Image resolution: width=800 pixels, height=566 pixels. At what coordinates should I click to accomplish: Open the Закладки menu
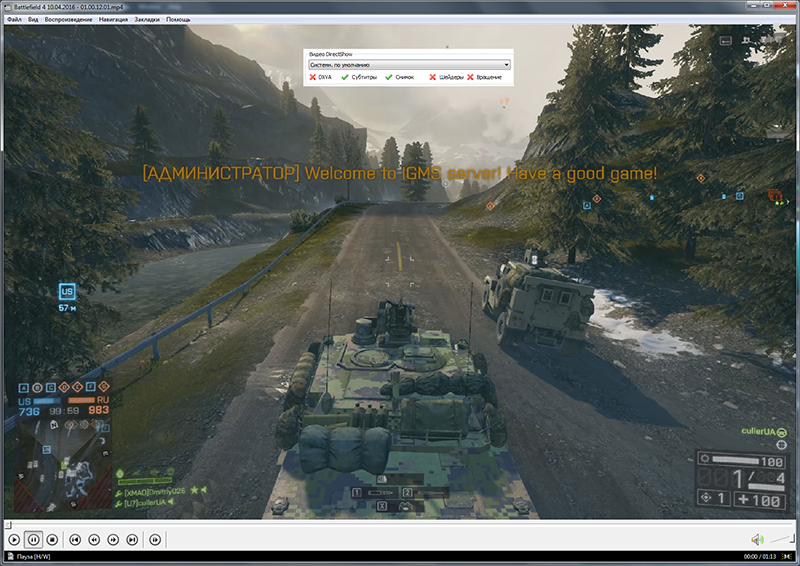pos(147,19)
